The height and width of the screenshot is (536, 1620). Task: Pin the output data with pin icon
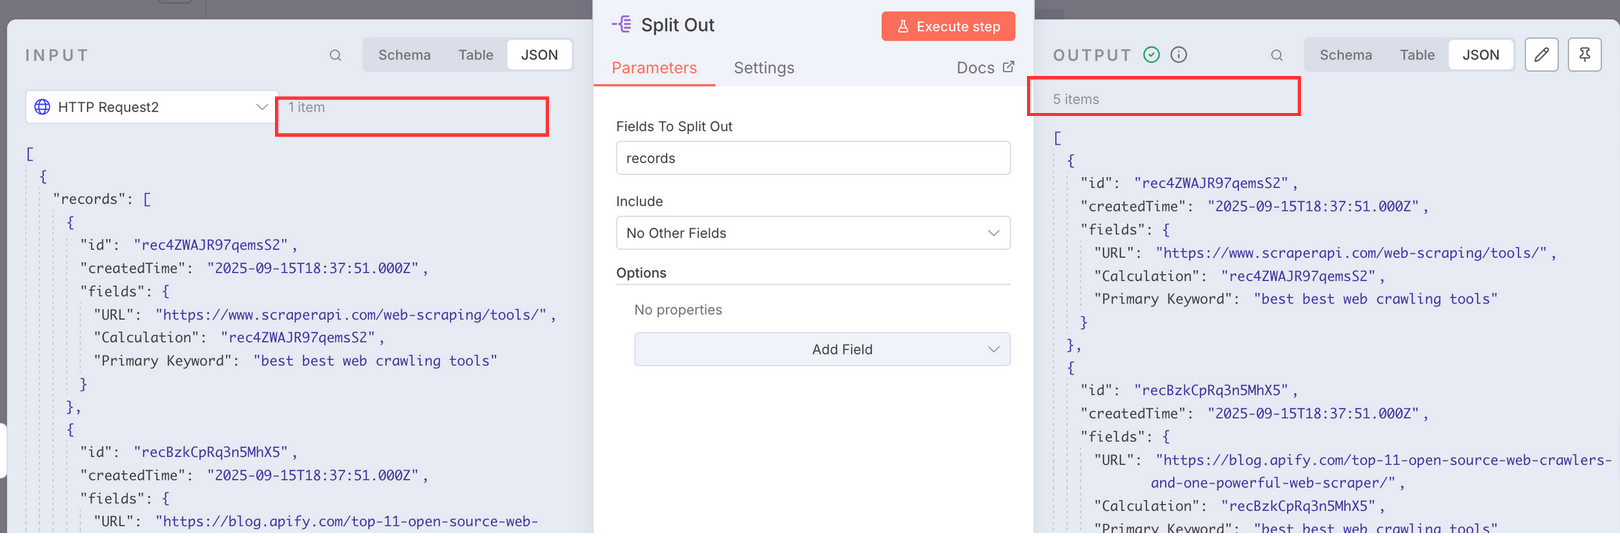1585,55
